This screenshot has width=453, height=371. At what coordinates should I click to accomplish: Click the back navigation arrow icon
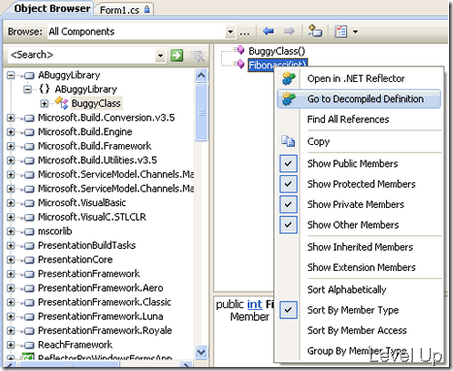pos(268,31)
